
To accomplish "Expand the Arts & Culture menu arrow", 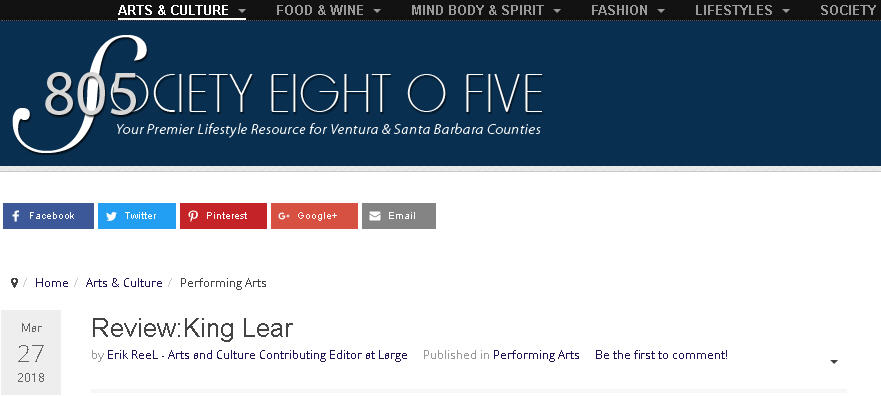I will tap(242, 11).
